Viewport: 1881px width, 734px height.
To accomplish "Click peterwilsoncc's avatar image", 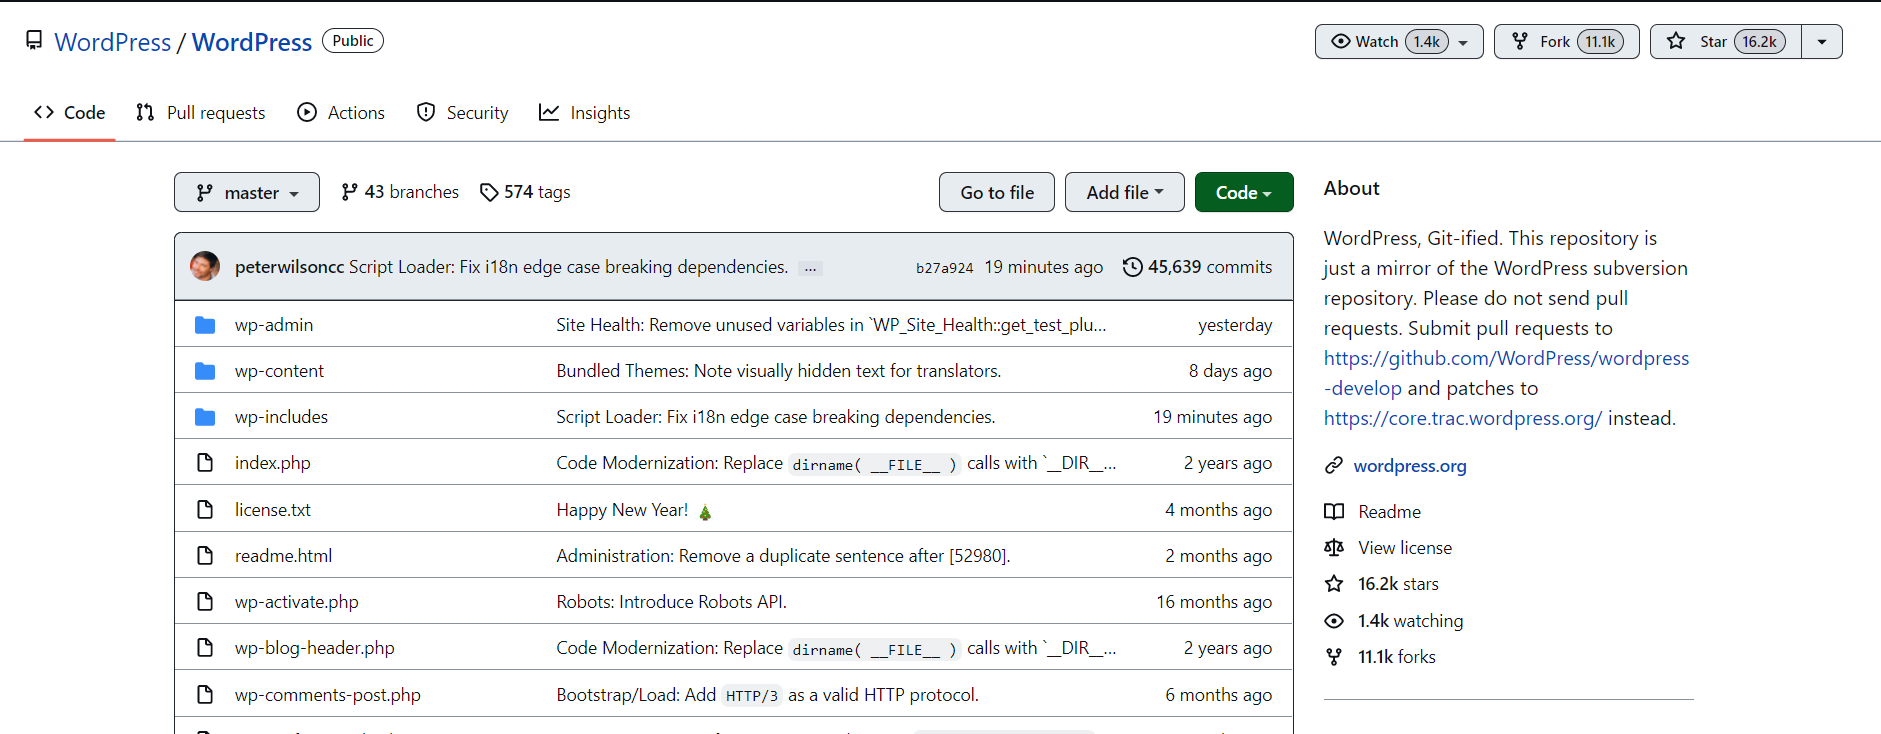I will coord(205,266).
